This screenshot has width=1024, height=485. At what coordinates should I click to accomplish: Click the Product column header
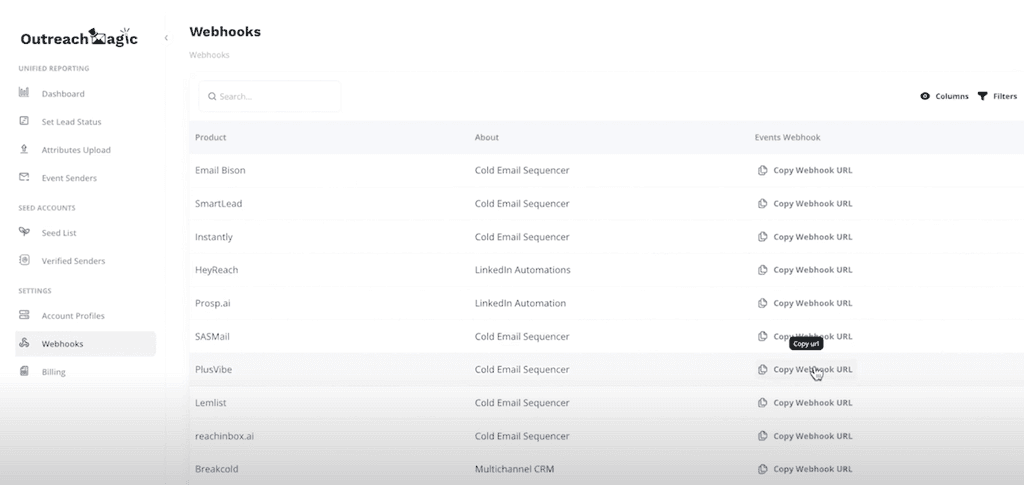click(x=210, y=137)
